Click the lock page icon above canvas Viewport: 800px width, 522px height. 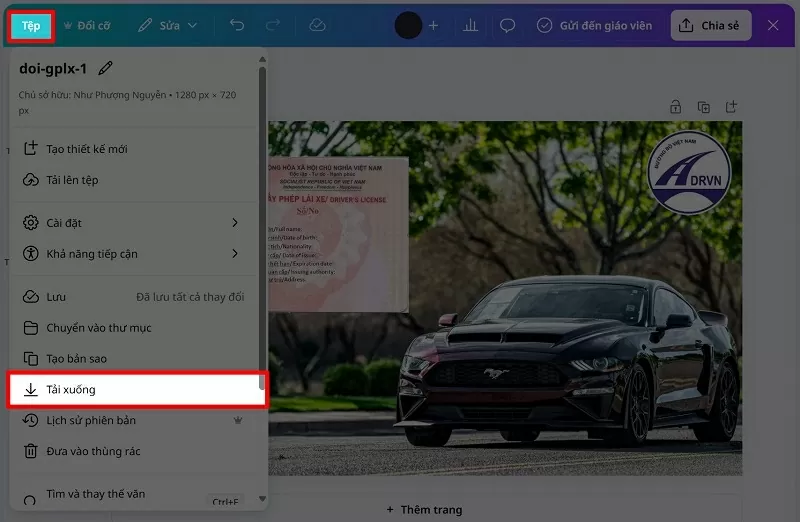point(676,107)
